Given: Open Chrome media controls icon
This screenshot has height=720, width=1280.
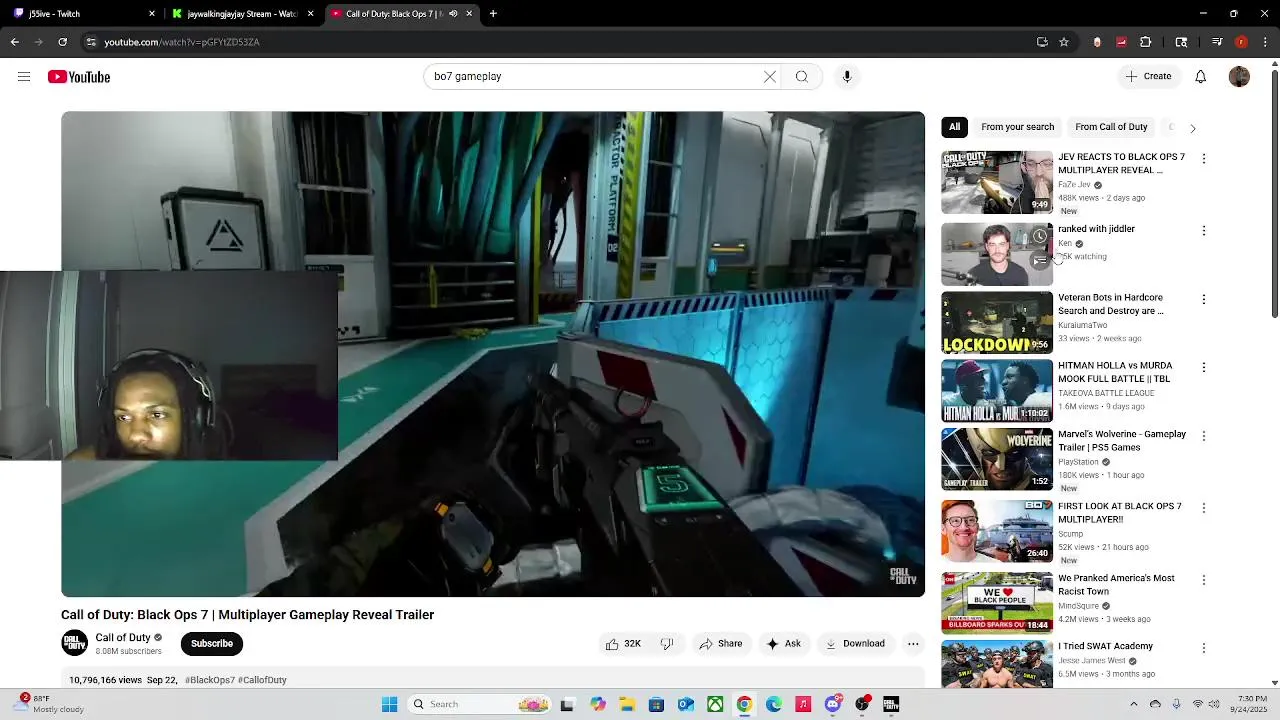Looking at the screenshot, I should pos(1217,42).
